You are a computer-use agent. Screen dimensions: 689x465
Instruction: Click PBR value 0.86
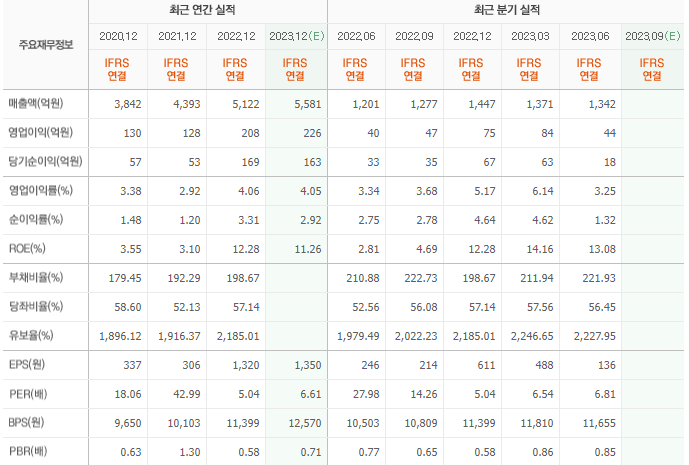[x=543, y=452]
